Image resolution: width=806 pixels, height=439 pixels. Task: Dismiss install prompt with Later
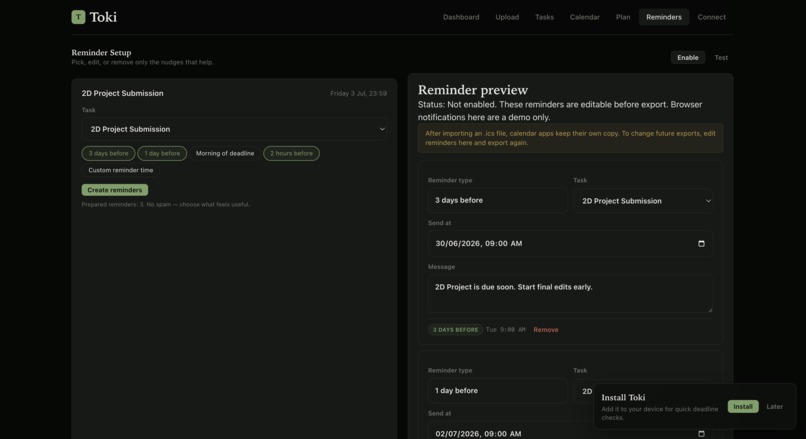[775, 407]
